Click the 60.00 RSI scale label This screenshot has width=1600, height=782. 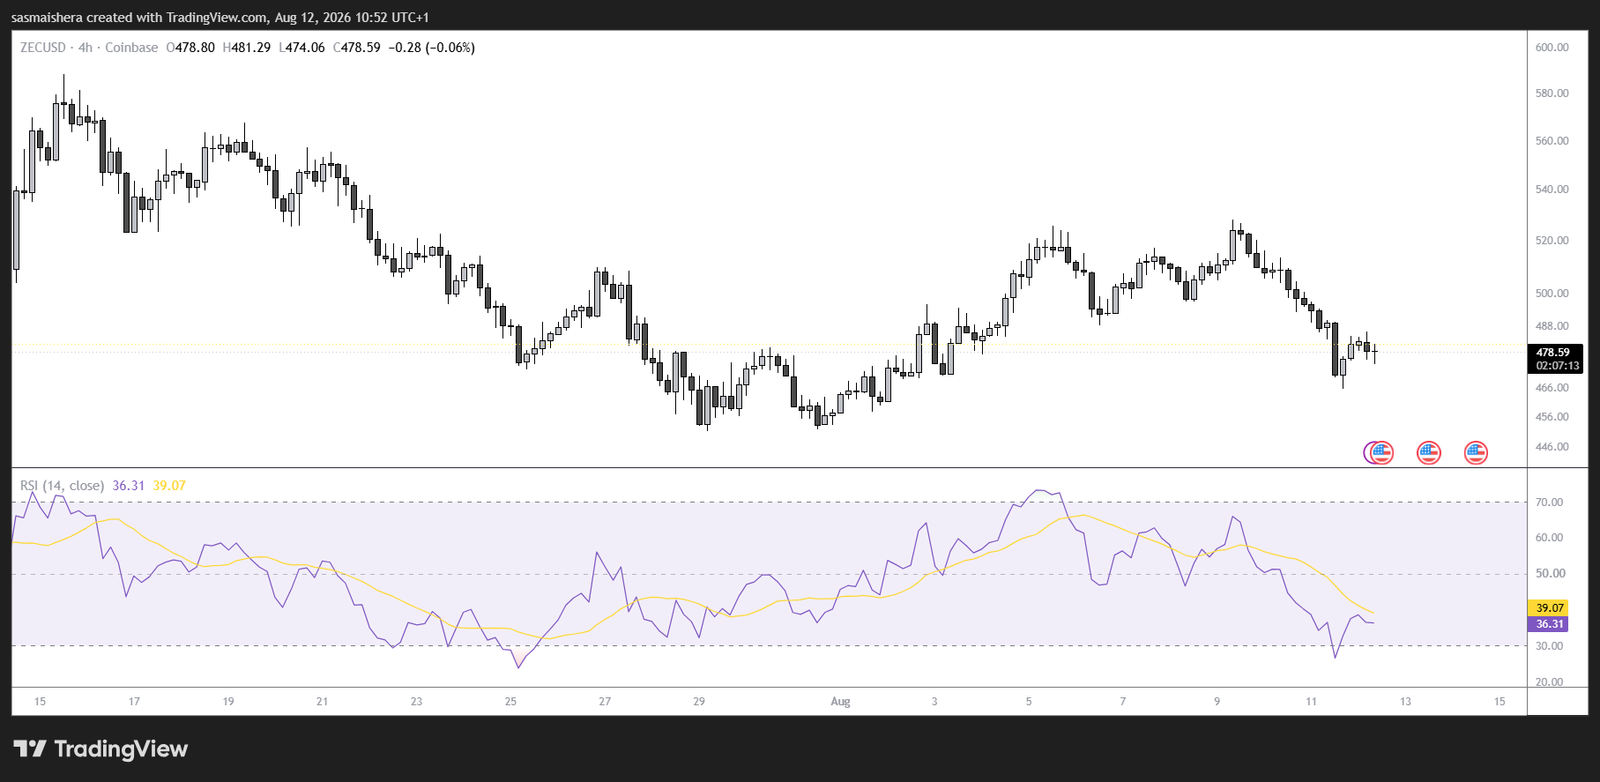(x=1549, y=538)
